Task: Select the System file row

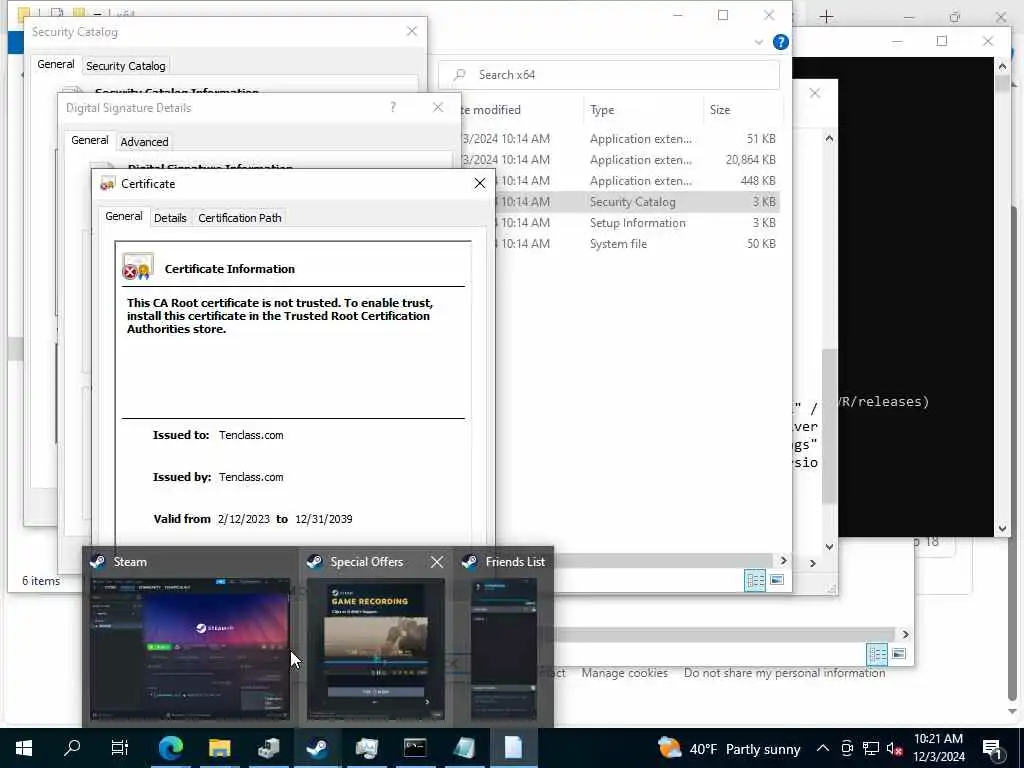Action: (637, 244)
